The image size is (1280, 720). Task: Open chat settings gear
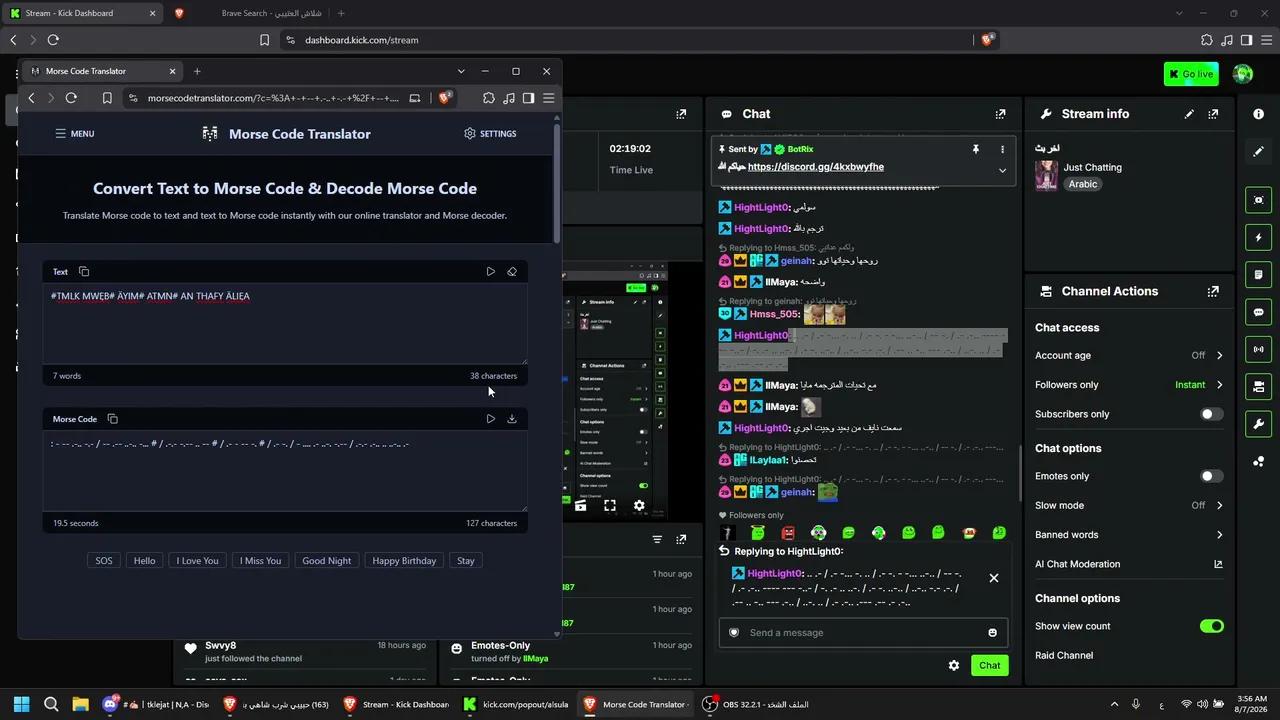click(954, 665)
